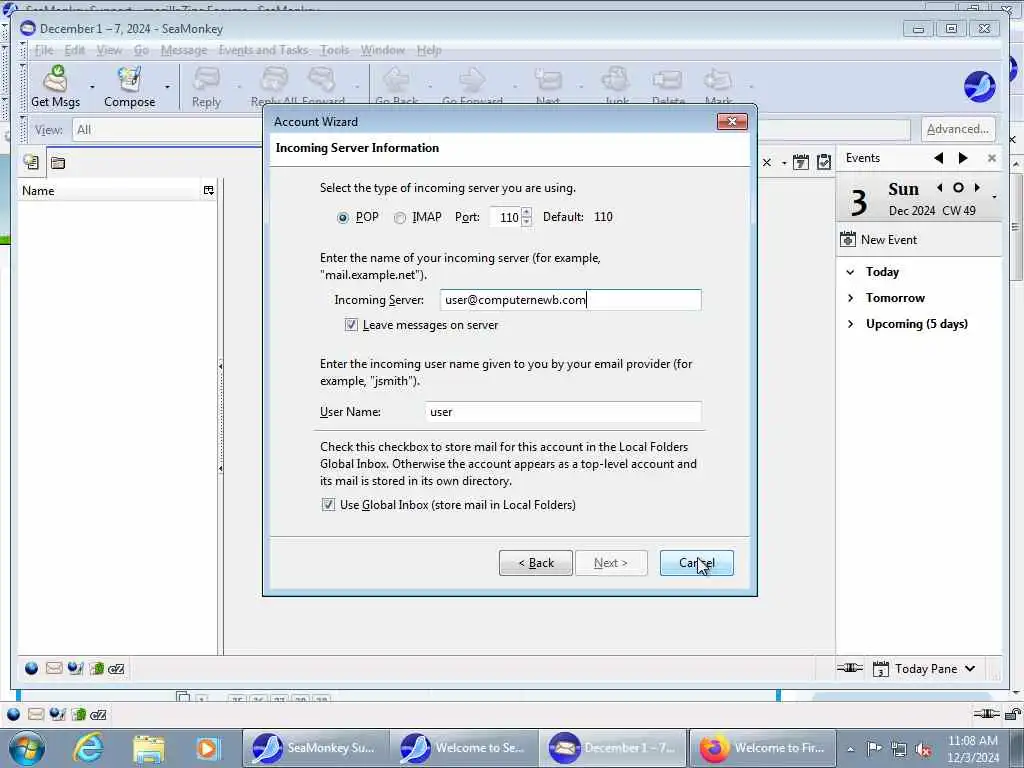Open Compose new message icon

(x=129, y=80)
